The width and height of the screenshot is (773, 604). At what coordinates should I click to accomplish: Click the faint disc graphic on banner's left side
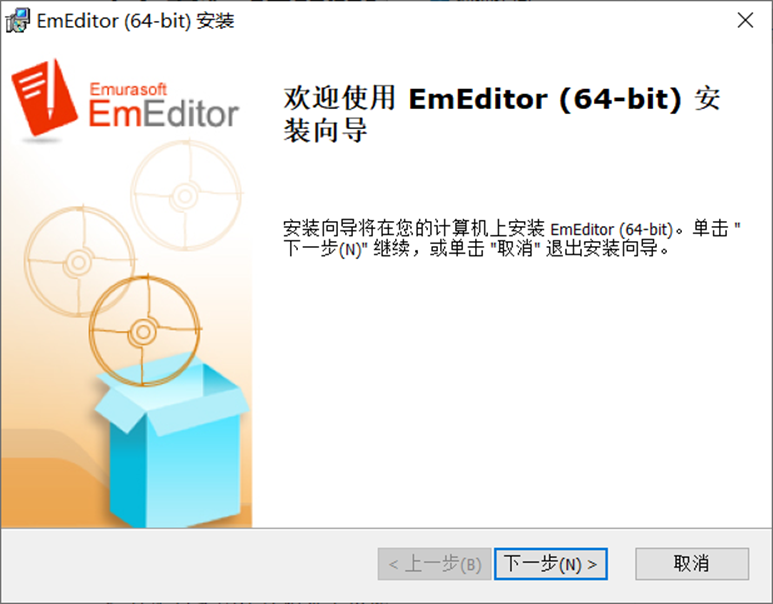(x=79, y=261)
